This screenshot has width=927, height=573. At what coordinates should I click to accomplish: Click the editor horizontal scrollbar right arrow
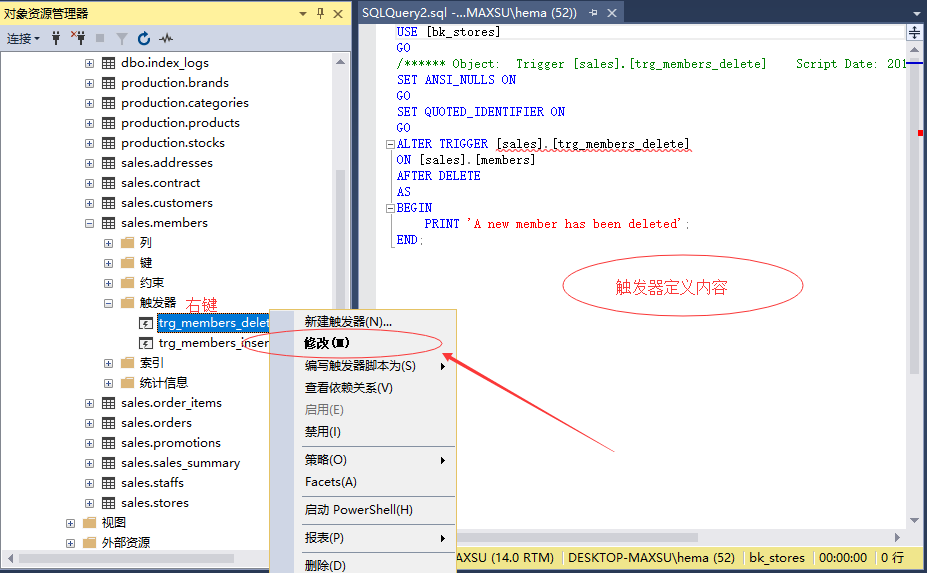(897, 538)
